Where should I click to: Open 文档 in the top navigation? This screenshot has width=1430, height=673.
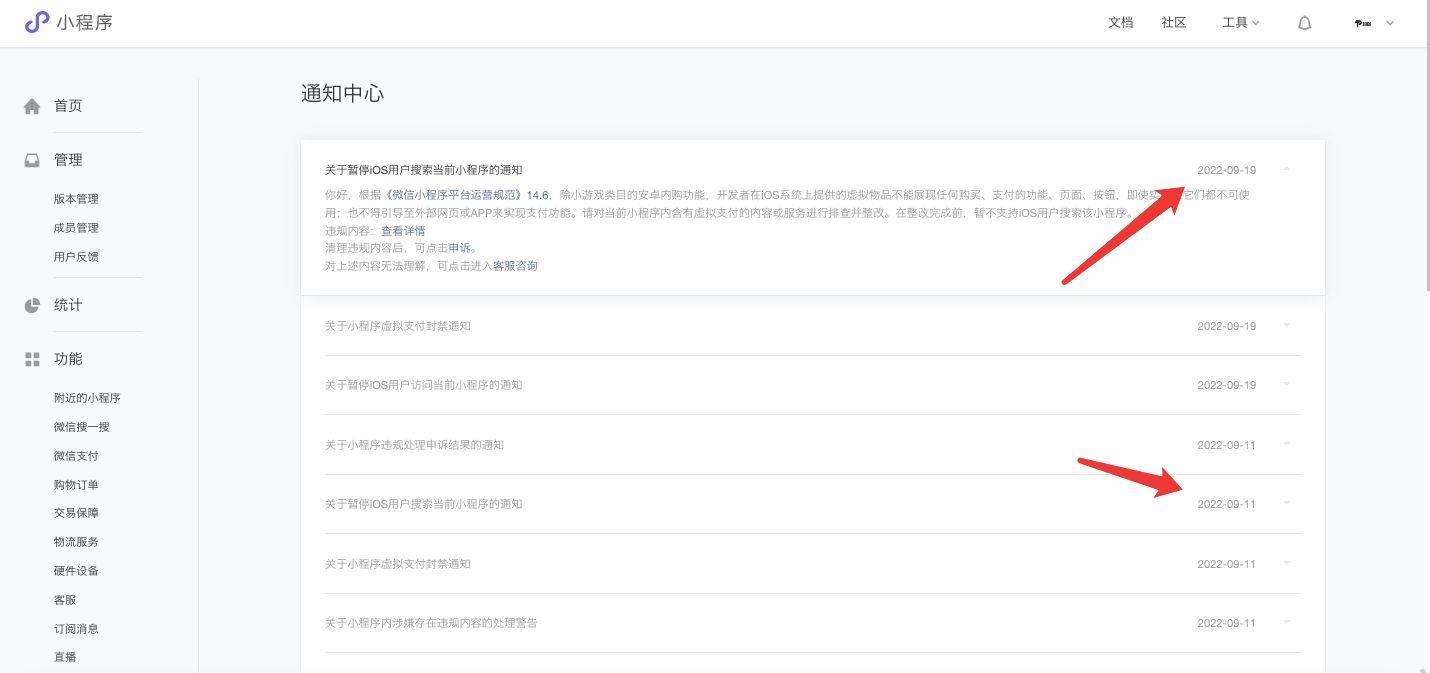(x=1121, y=23)
